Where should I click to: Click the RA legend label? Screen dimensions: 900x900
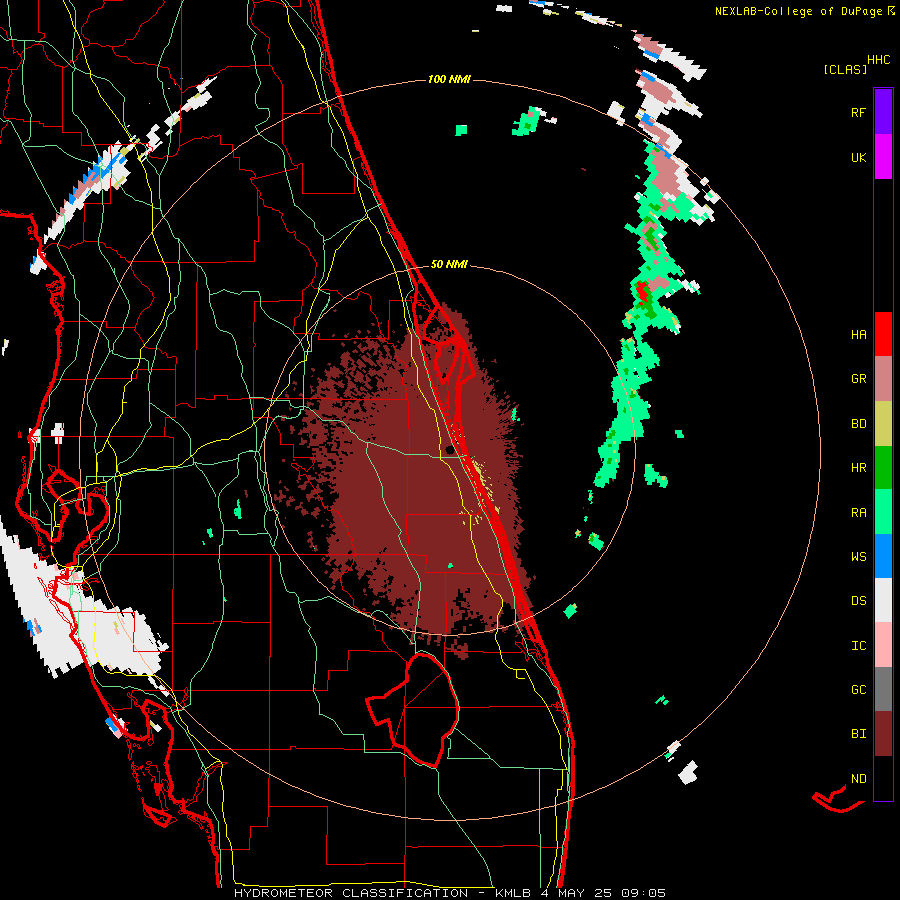(x=858, y=513)
